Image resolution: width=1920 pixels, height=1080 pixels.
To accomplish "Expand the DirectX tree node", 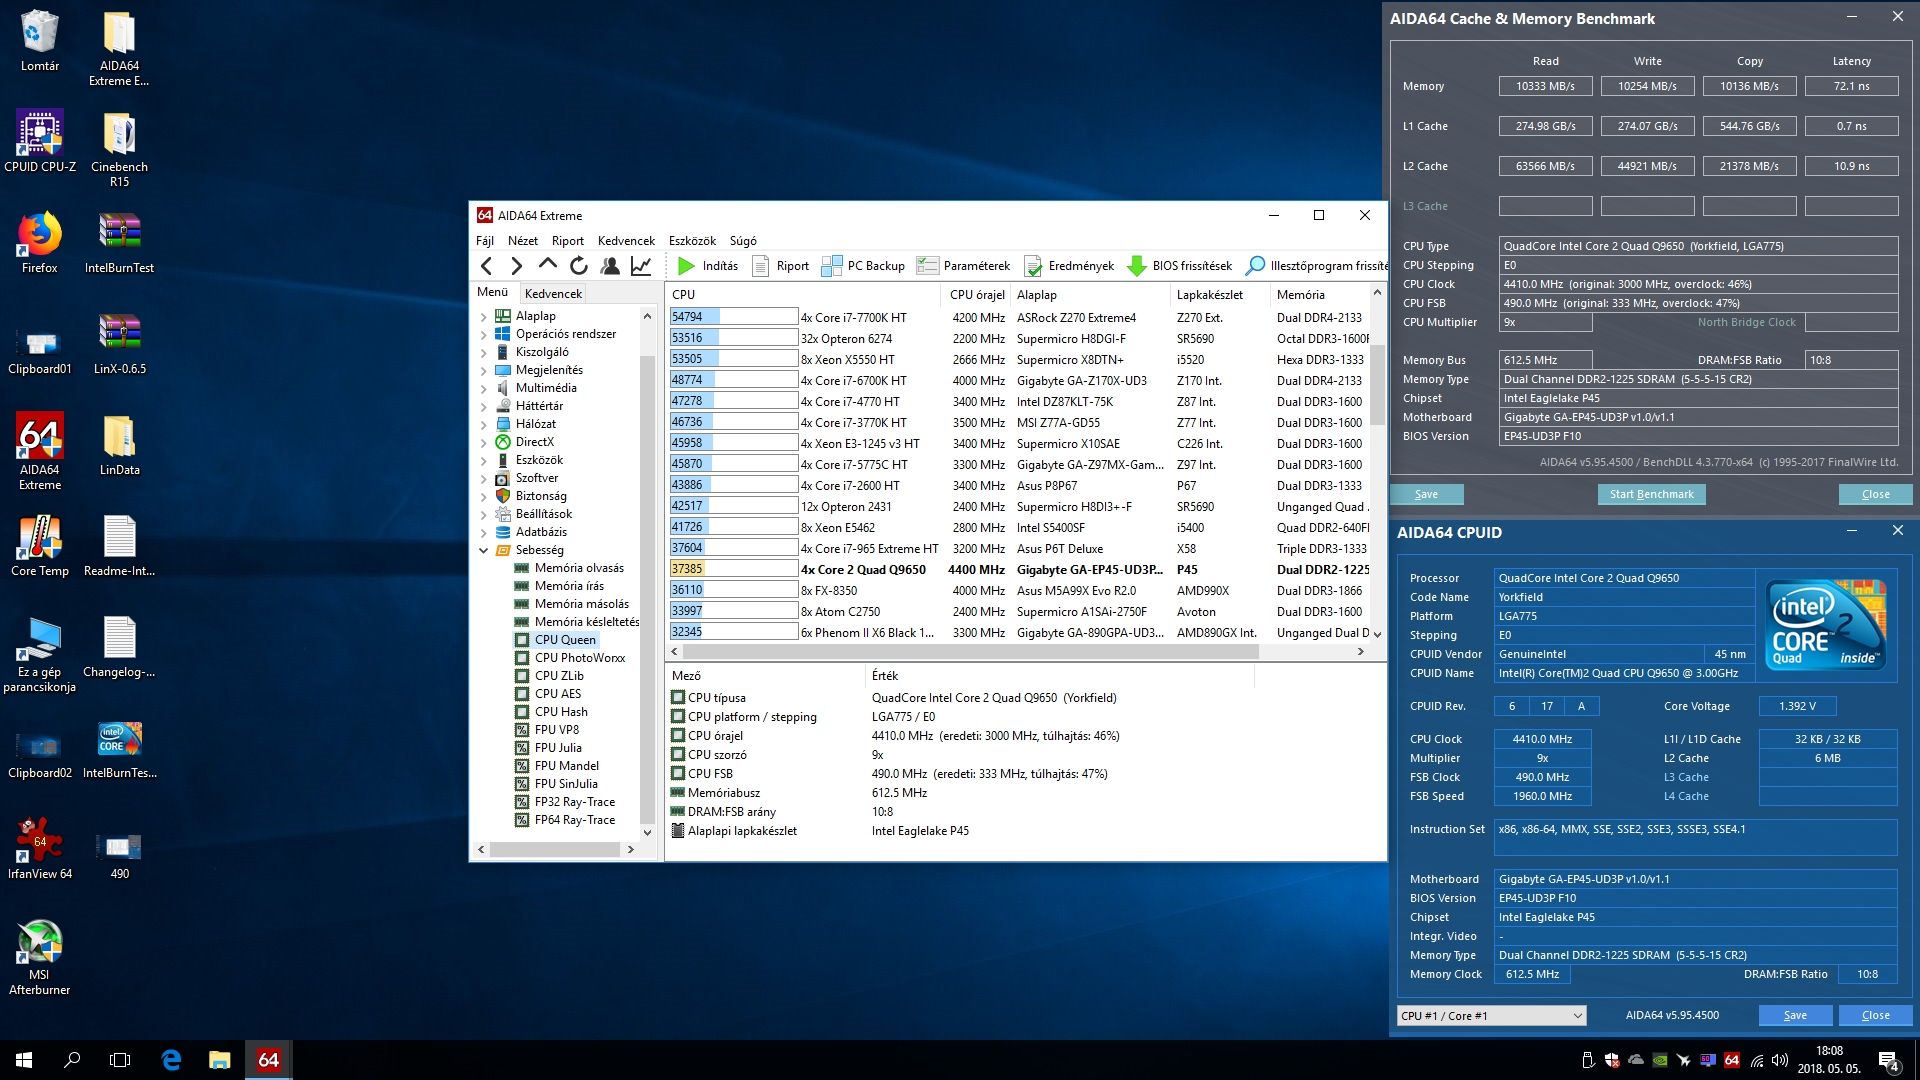I will coord(484,442).
